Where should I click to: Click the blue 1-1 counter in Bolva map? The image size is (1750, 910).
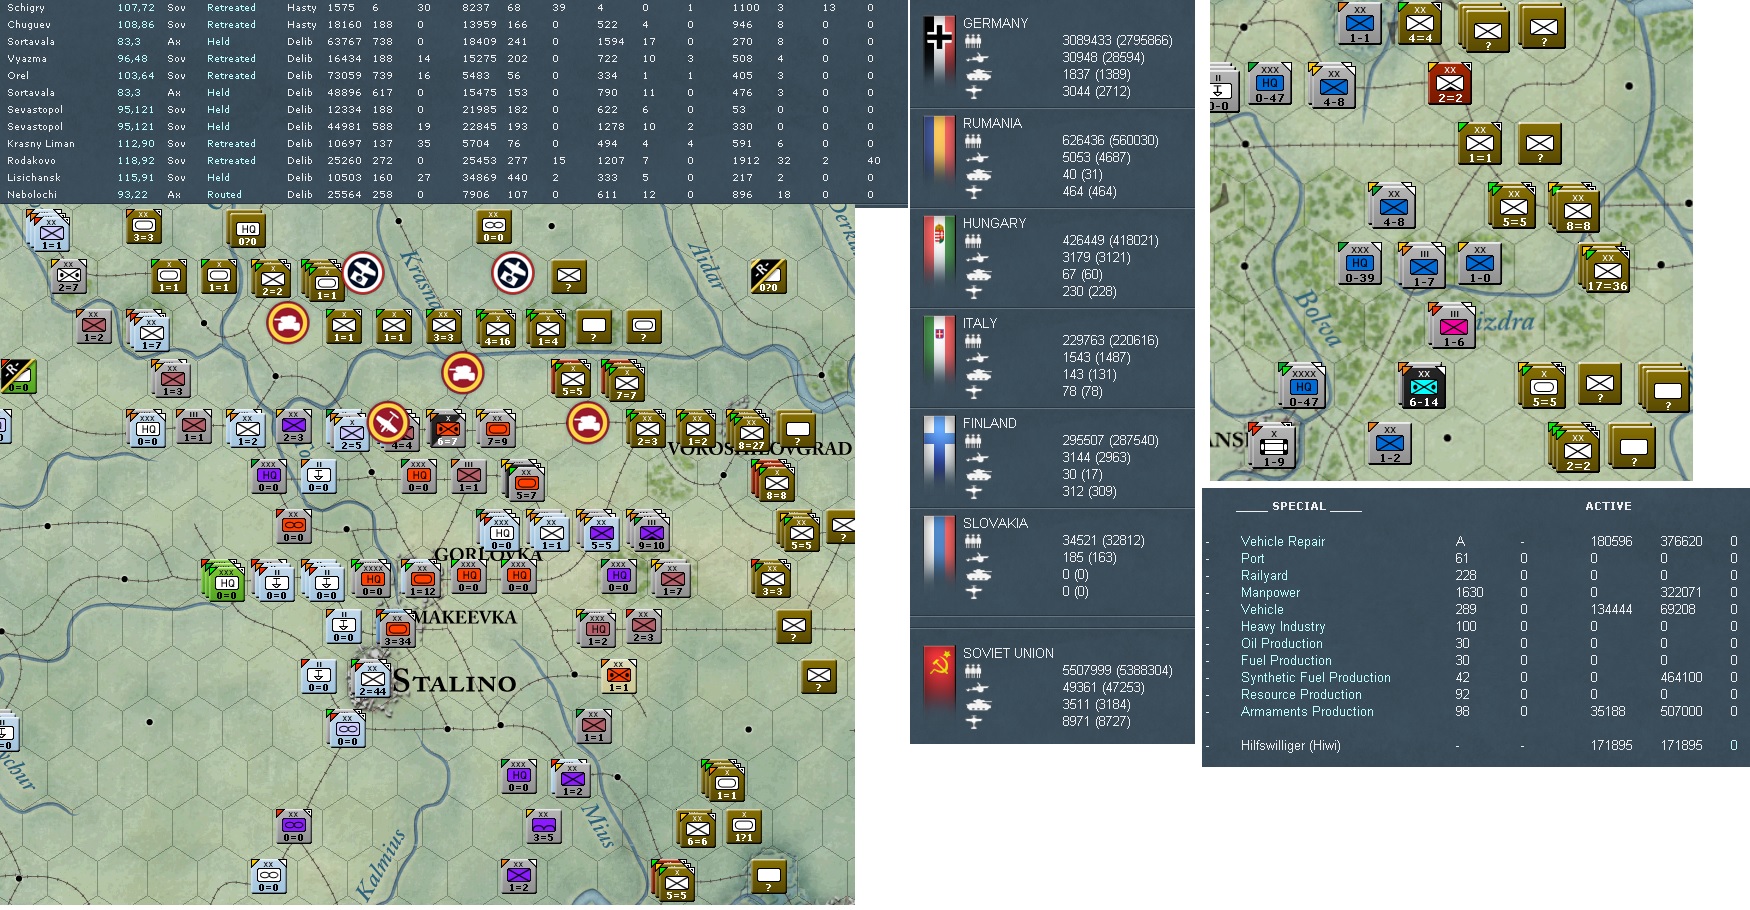1360,23
